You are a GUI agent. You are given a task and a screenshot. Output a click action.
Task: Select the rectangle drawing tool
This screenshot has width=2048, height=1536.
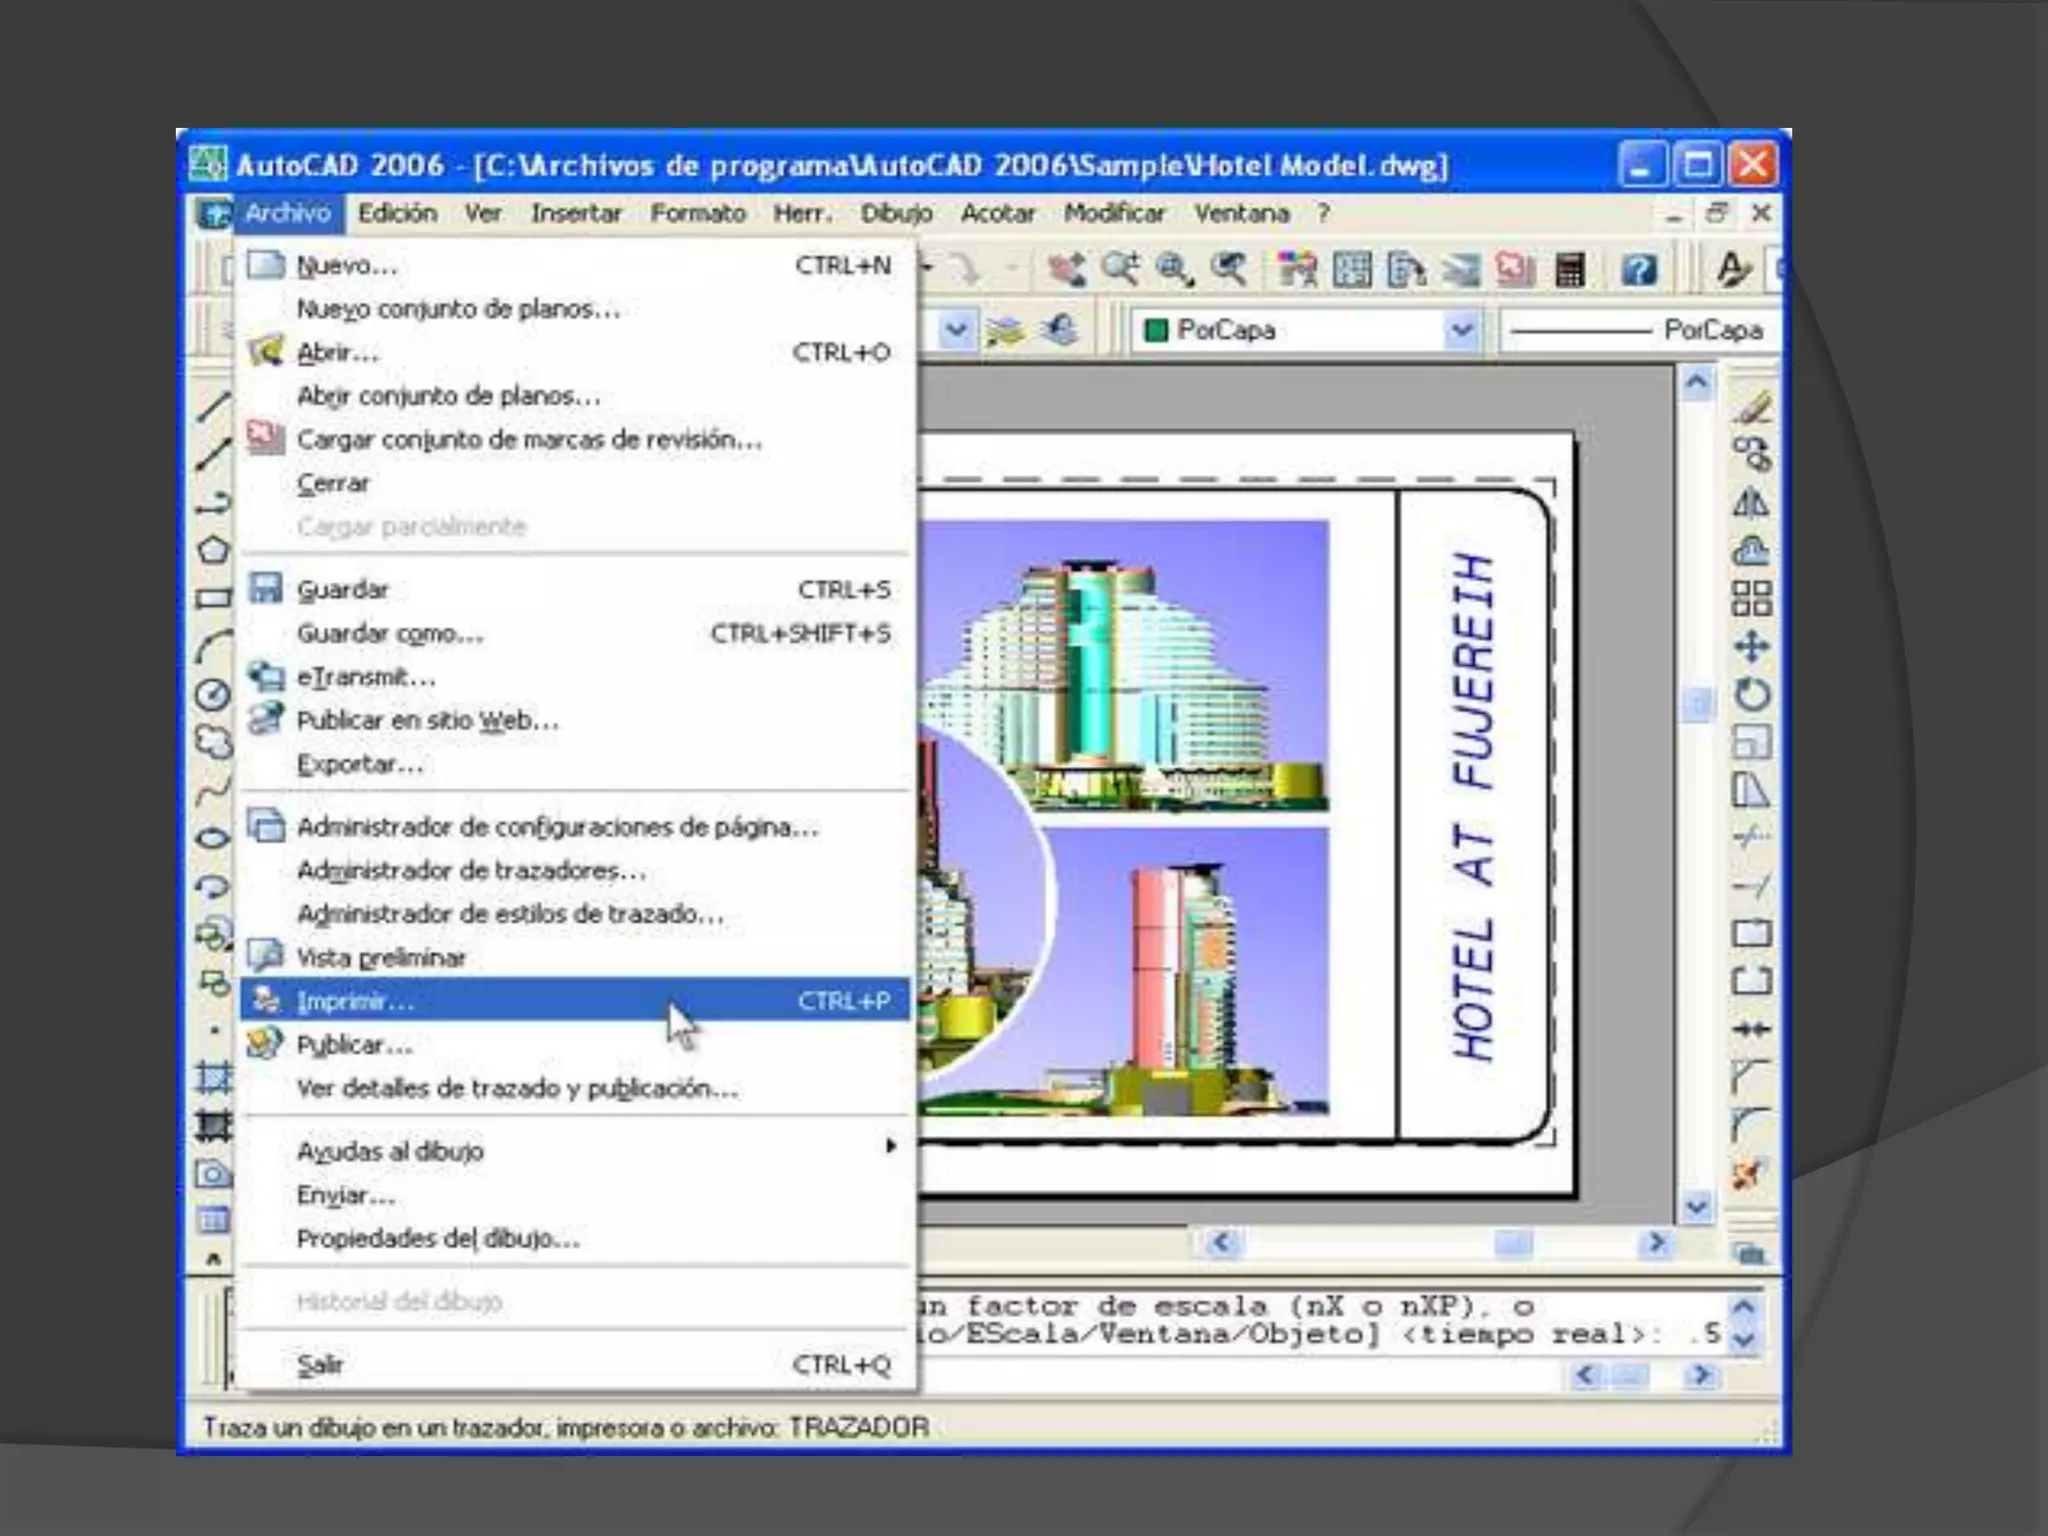click(213, 598)
